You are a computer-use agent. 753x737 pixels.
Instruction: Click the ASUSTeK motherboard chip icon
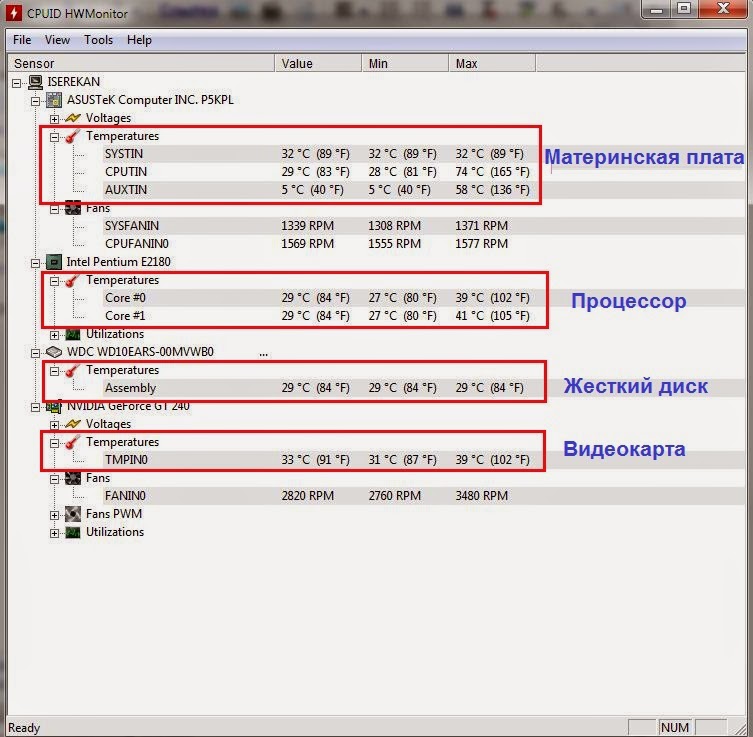pos(54,100)
